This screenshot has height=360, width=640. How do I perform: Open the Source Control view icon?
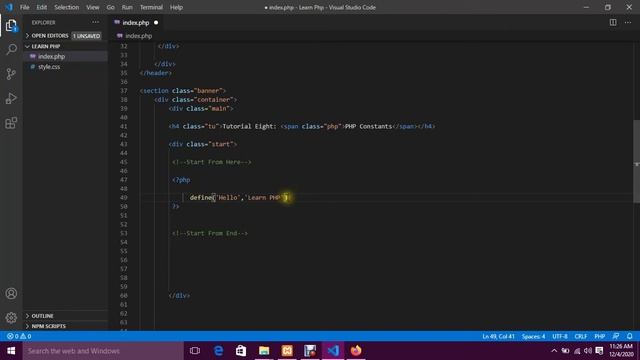tap(11, 74)
